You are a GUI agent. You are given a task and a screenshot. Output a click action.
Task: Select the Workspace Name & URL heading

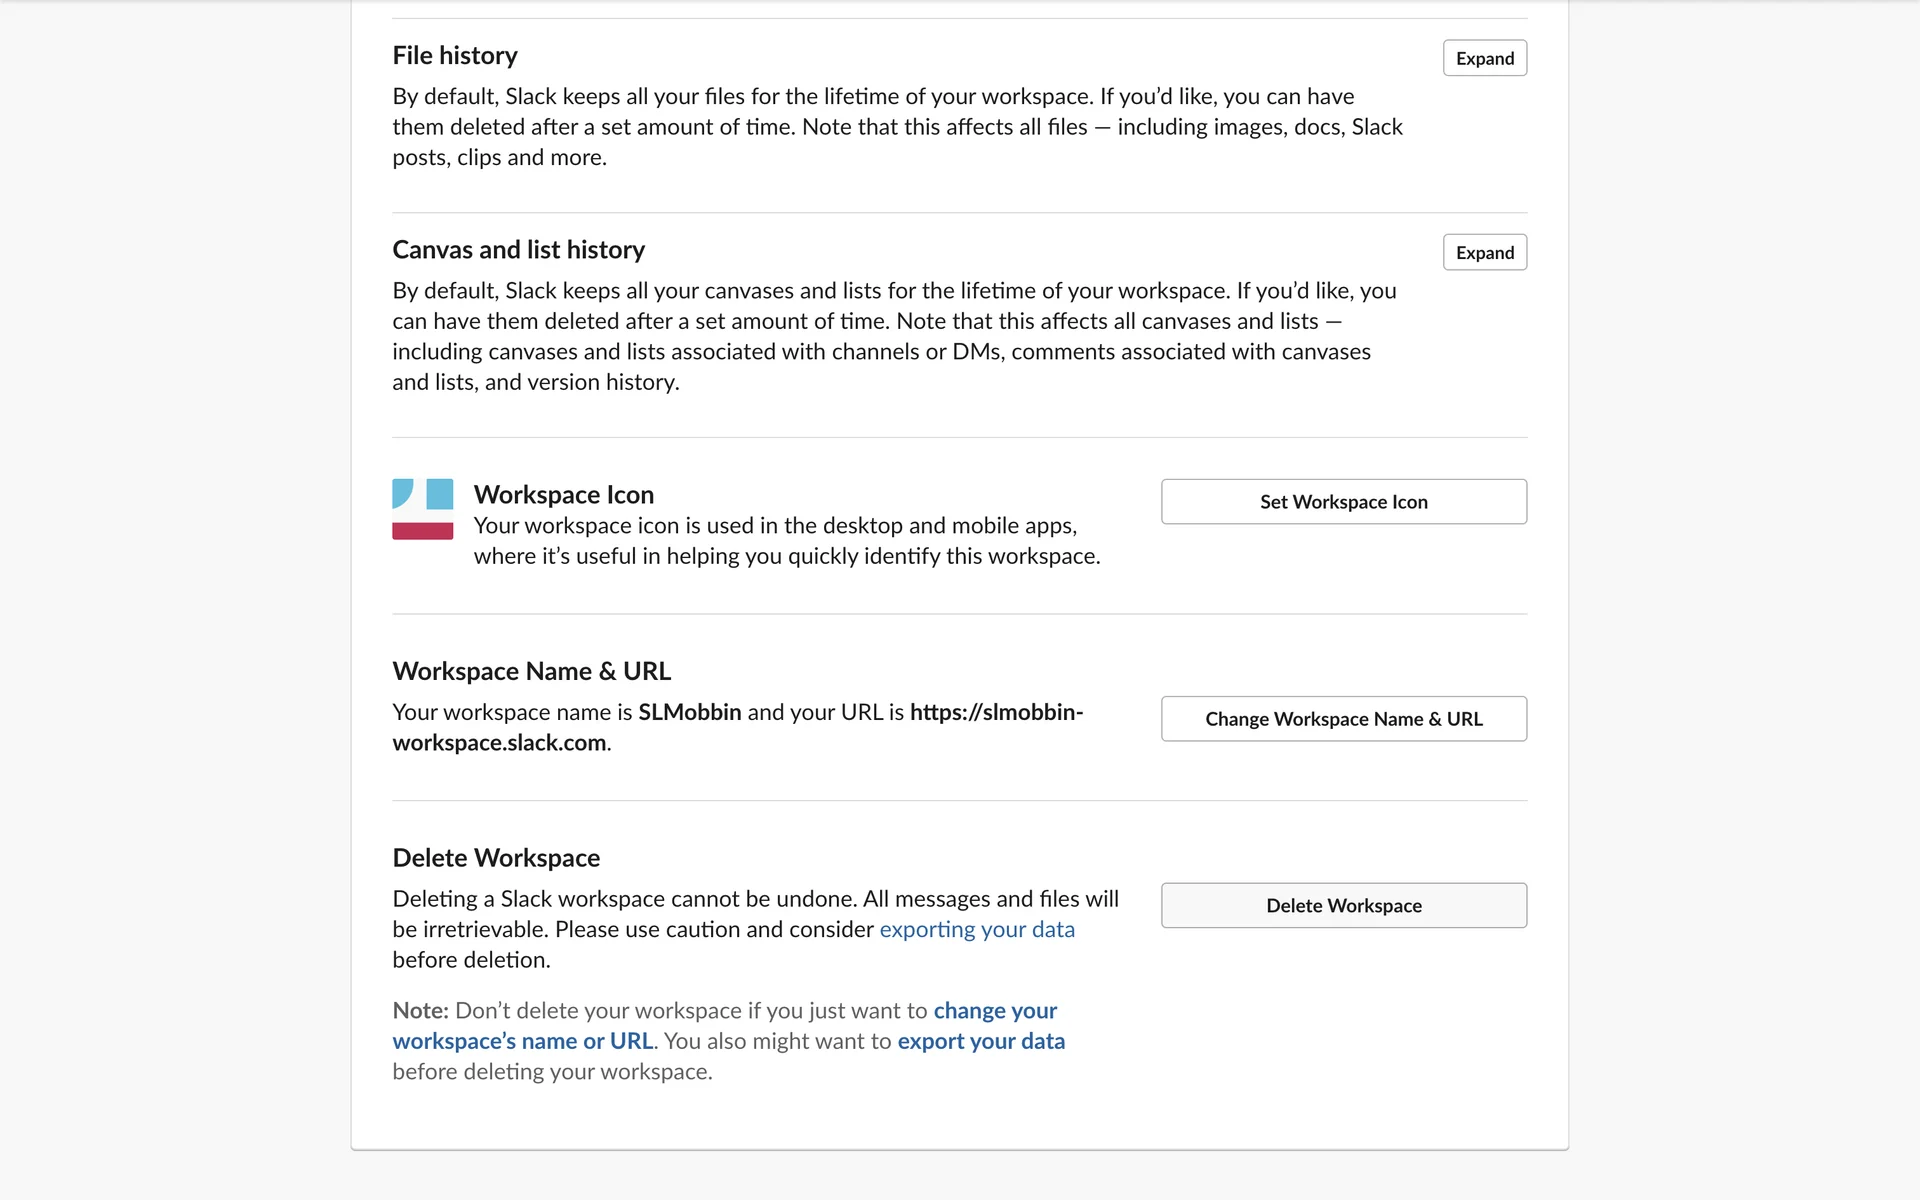pos(531,672)
